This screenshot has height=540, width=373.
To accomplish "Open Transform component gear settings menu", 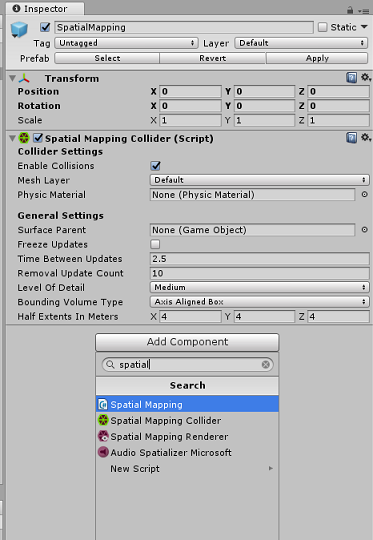I will click(x=365, y=78).
